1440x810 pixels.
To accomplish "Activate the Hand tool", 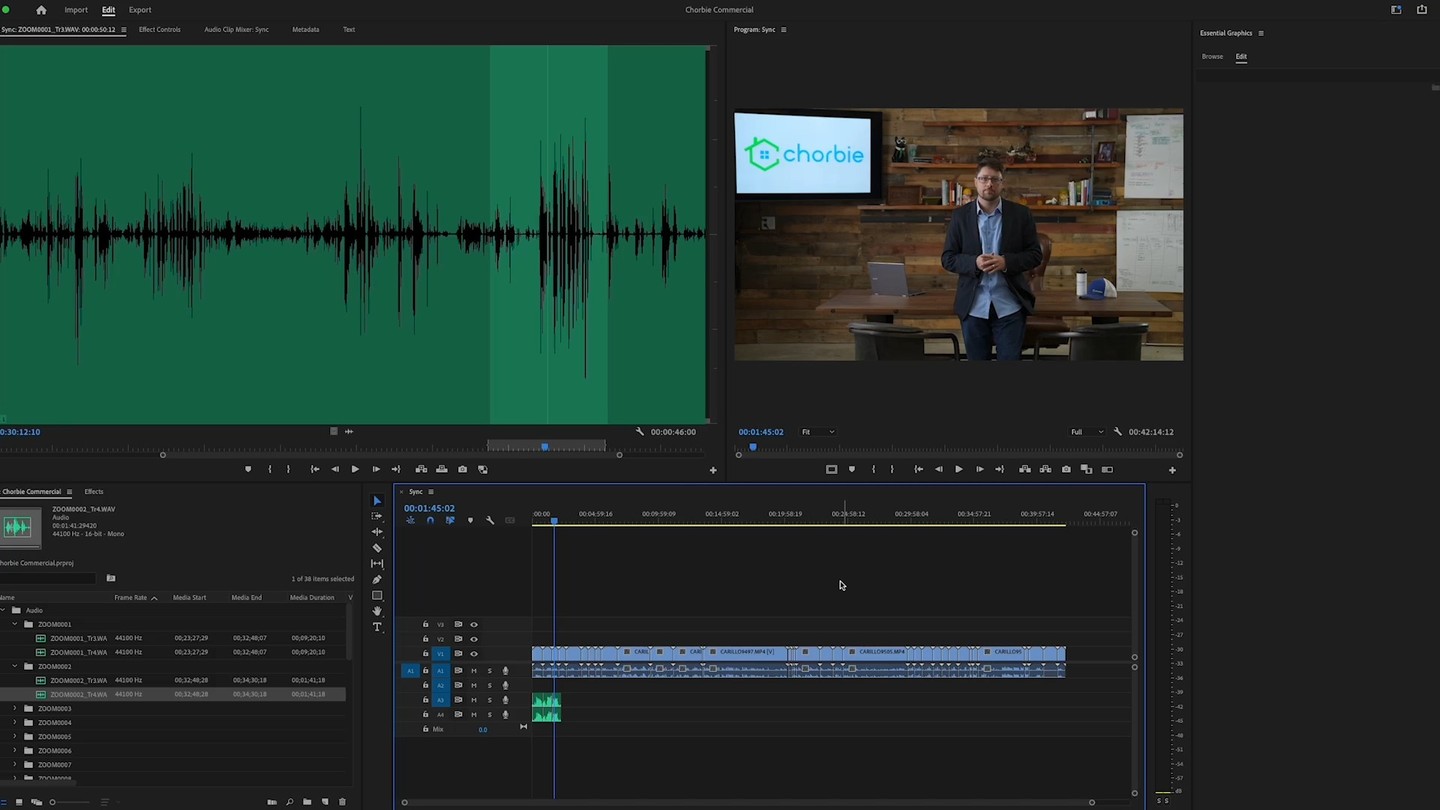I will (378, 611).
